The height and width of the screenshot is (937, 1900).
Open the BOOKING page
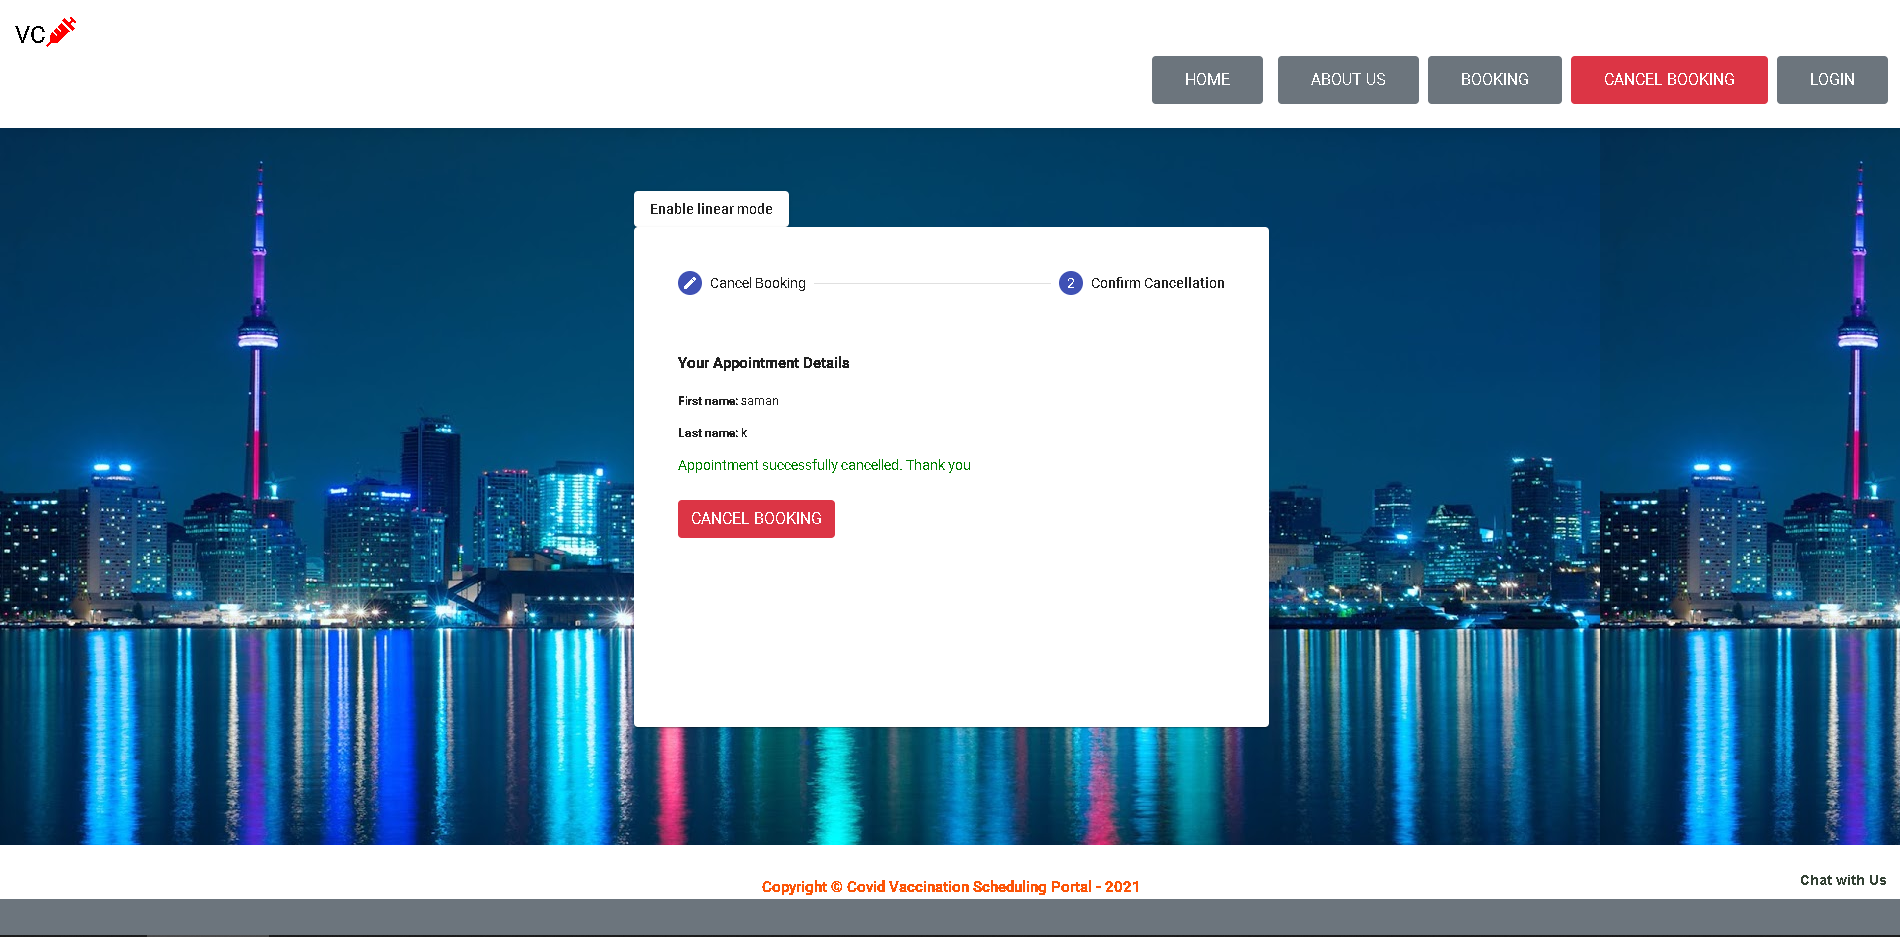[1494, 79]
